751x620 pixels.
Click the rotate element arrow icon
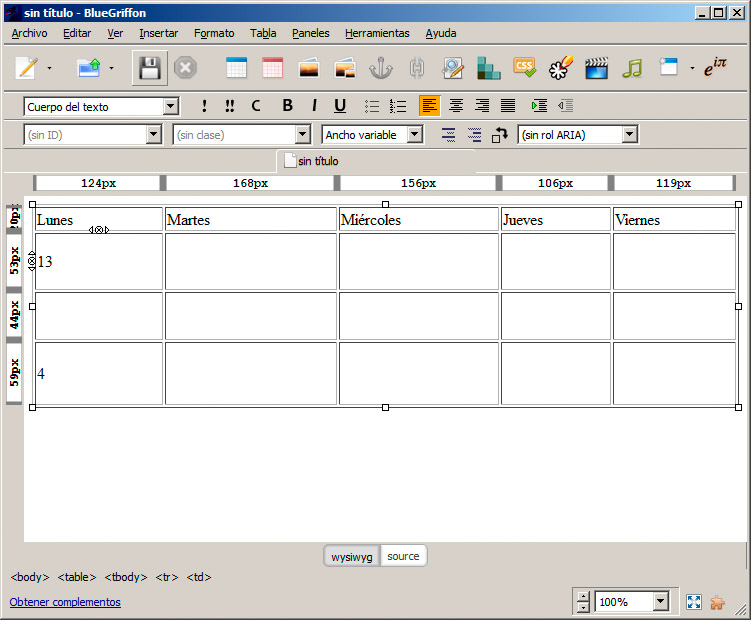click(x=500, y=135)
